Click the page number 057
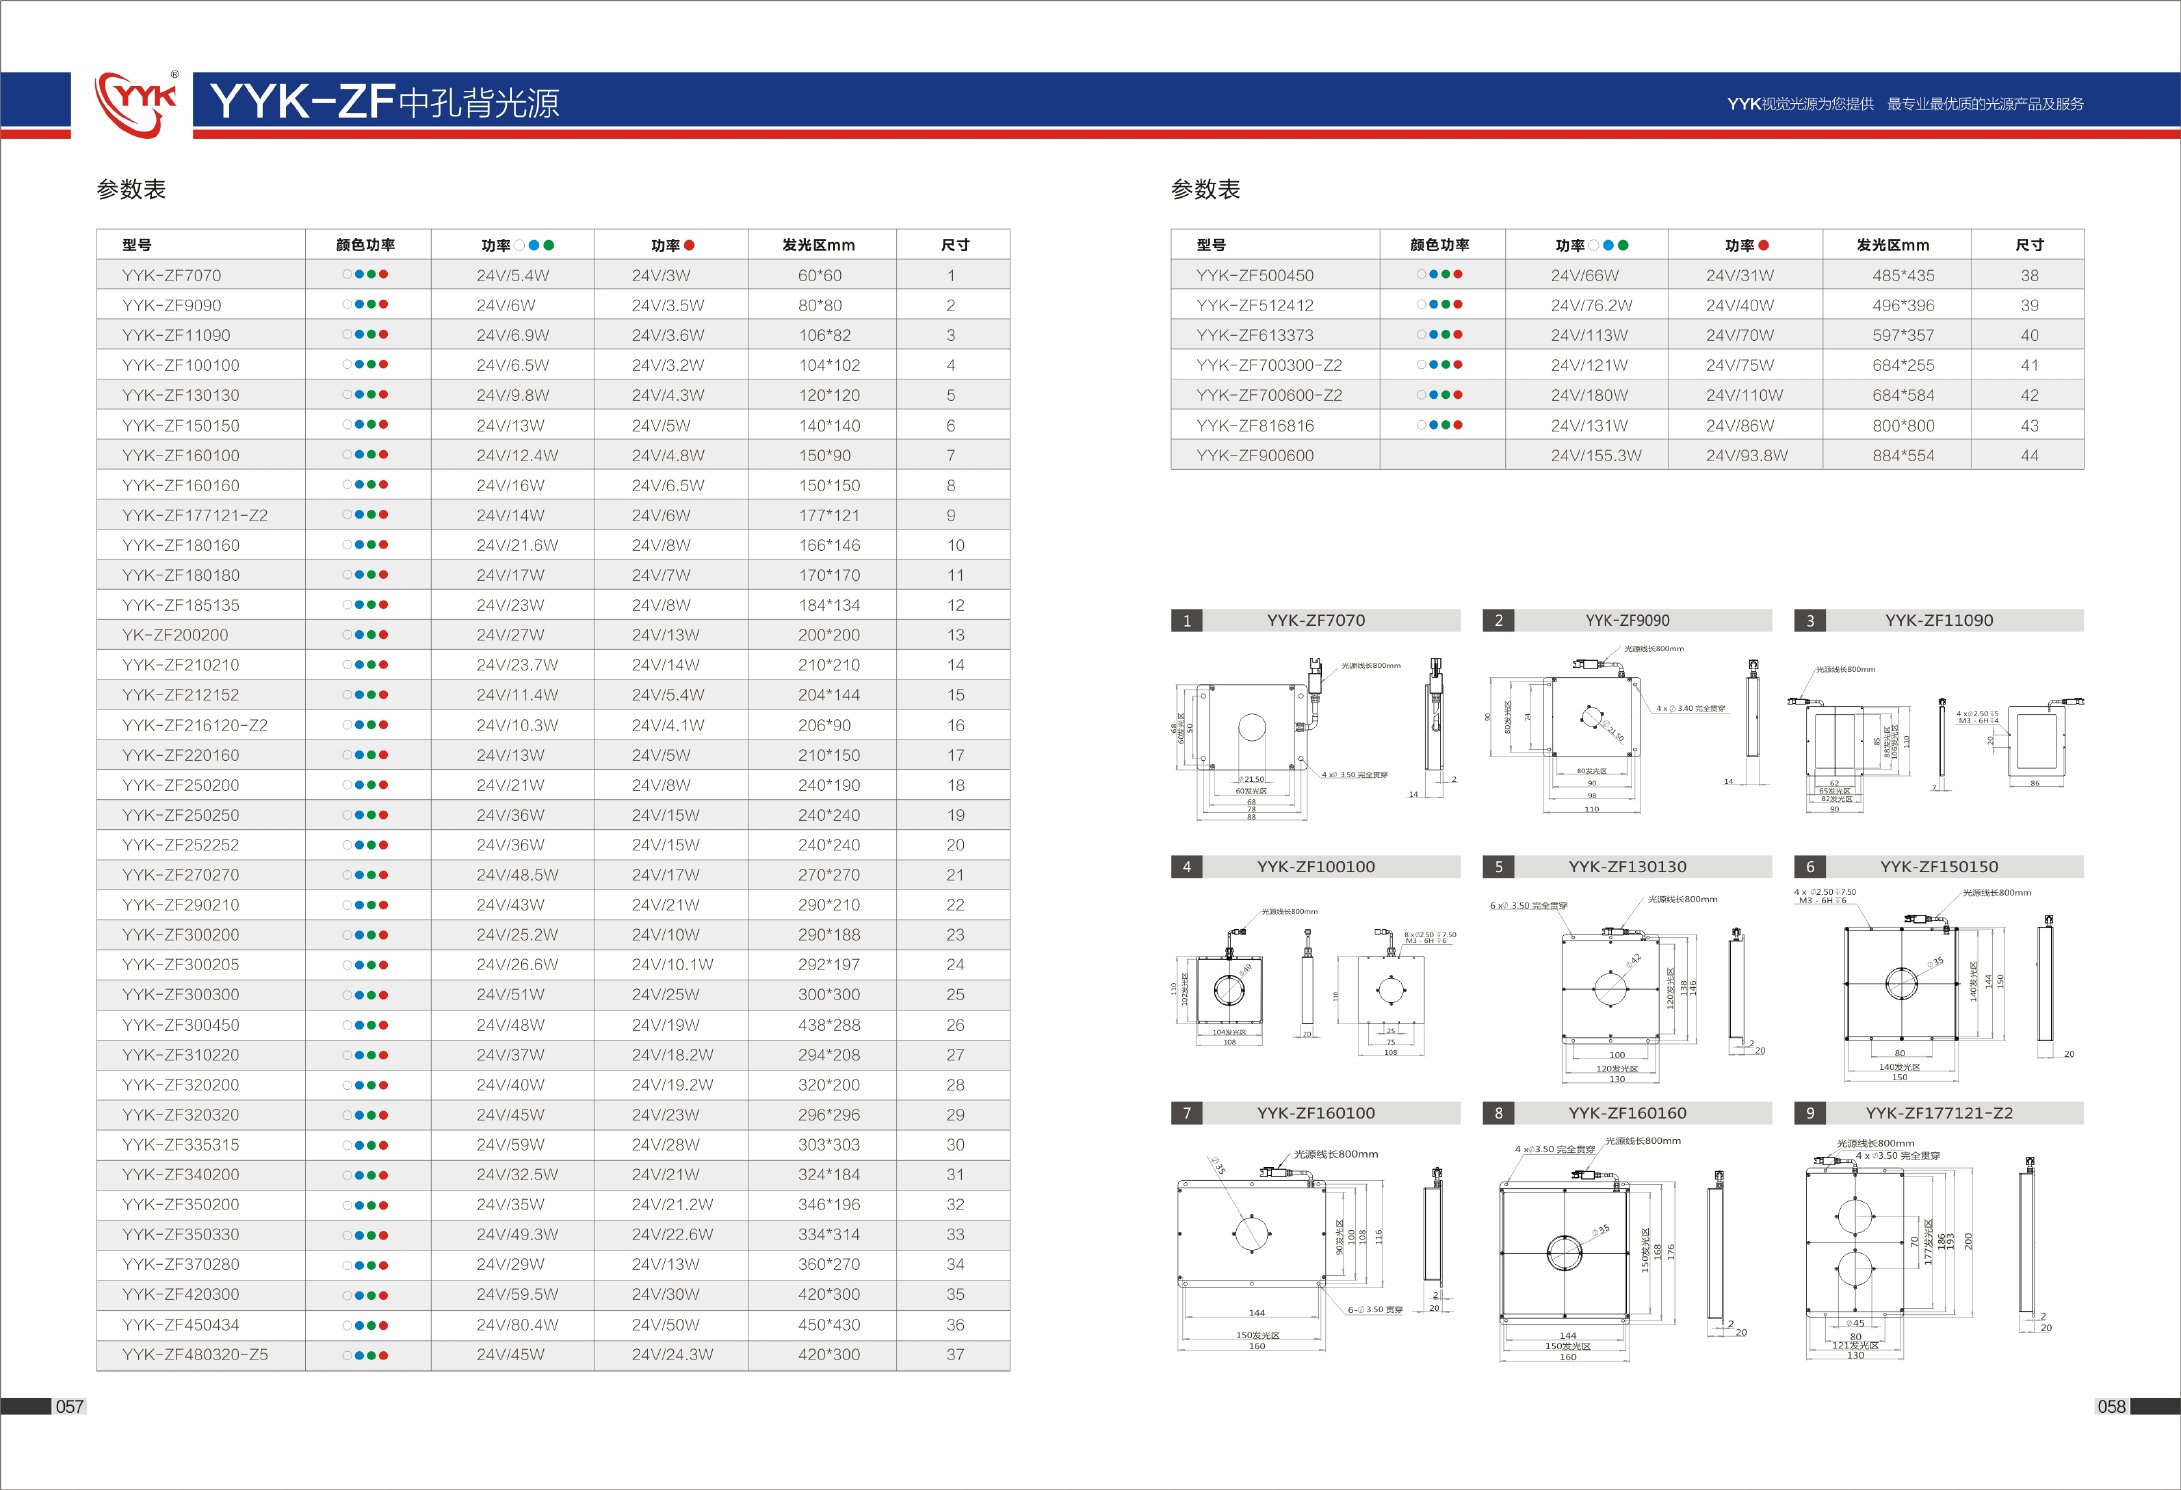The image size is (2181, 1490). pyautogui.click(x=69, y=1406)
